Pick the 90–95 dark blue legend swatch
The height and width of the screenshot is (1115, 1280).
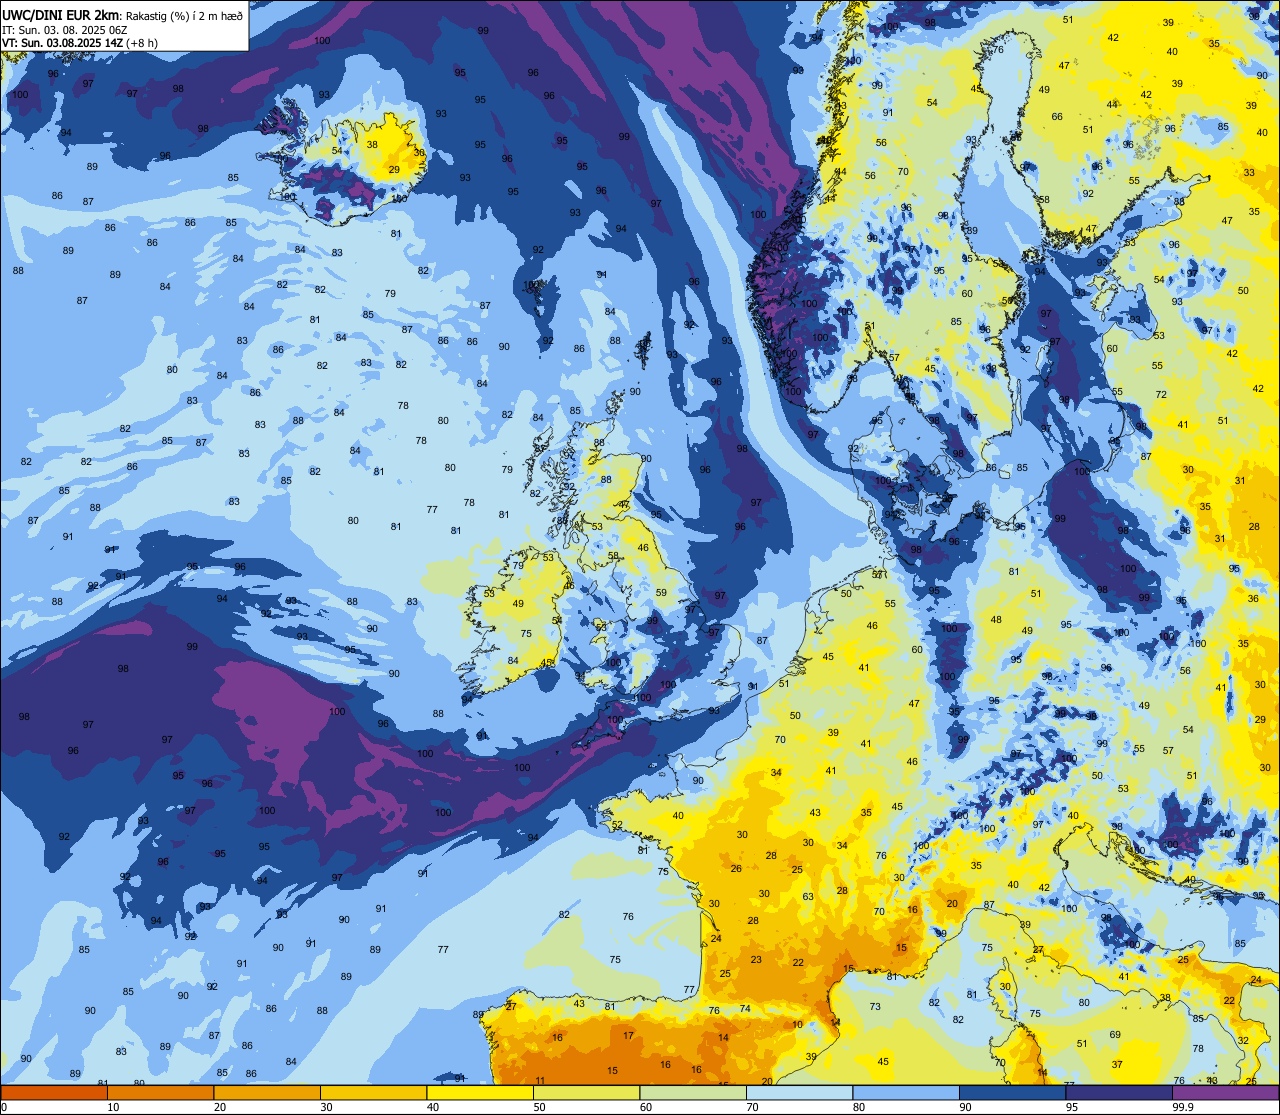click(x=1012, y=1092)
